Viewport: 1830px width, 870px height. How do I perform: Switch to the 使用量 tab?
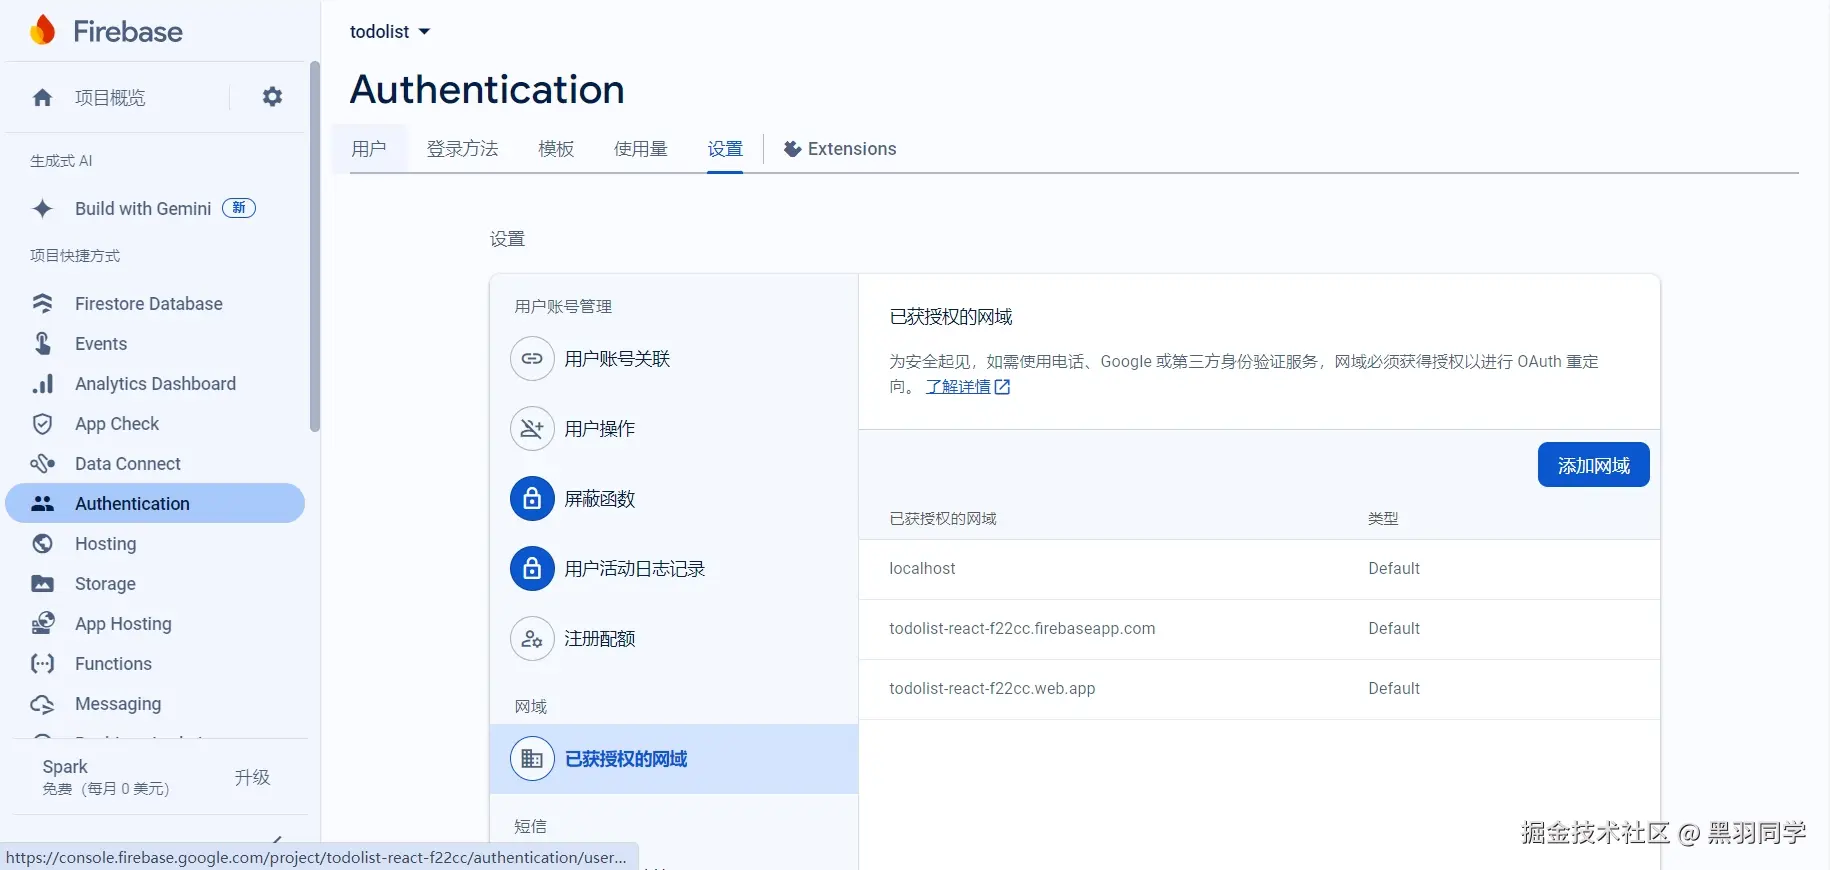coord(641,149)
